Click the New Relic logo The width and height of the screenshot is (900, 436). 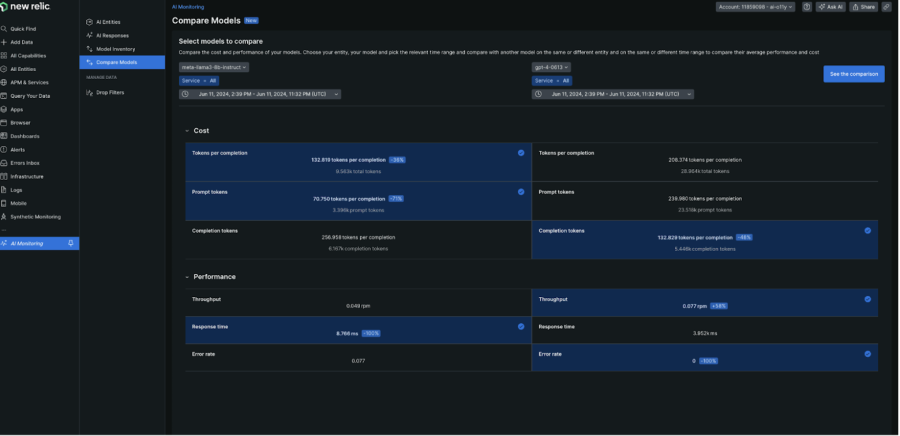point(26,7)
